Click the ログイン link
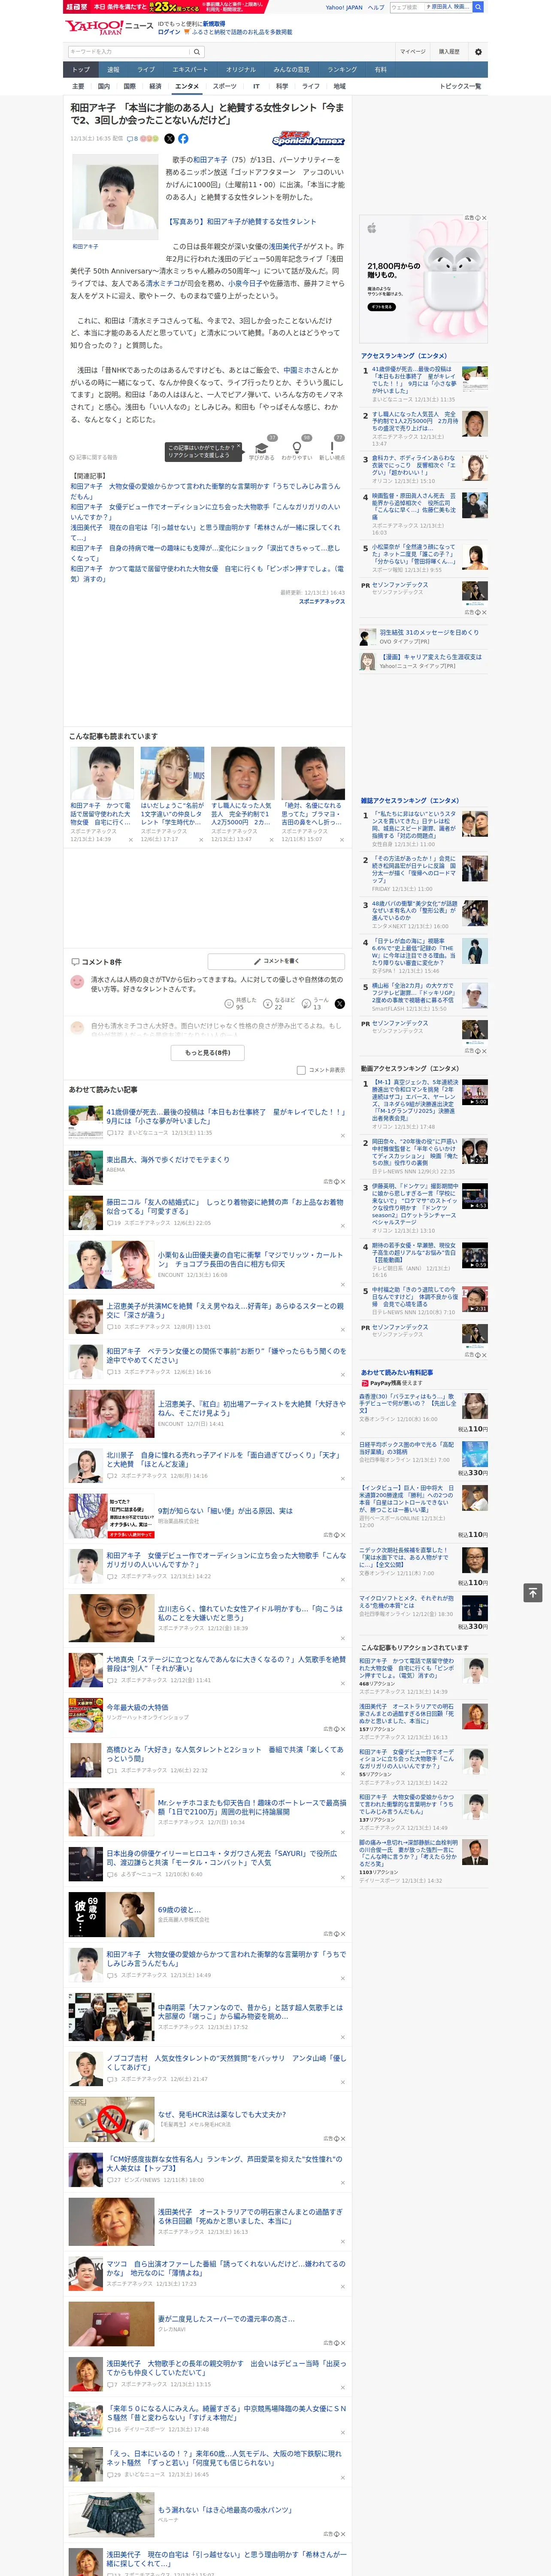 [x=169, y=32]
